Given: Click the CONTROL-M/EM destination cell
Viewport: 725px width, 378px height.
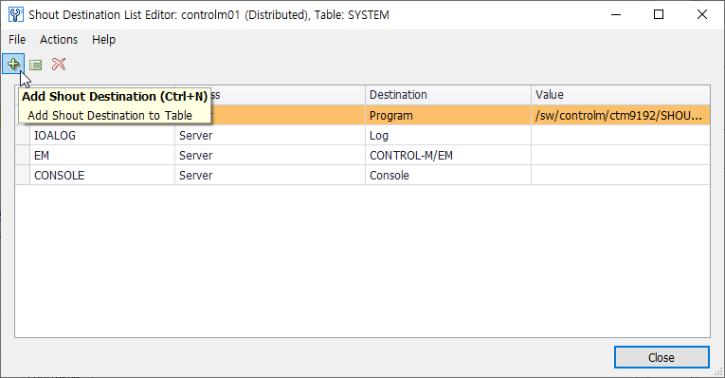Looking at the screenshot, I should pos(448,155).
